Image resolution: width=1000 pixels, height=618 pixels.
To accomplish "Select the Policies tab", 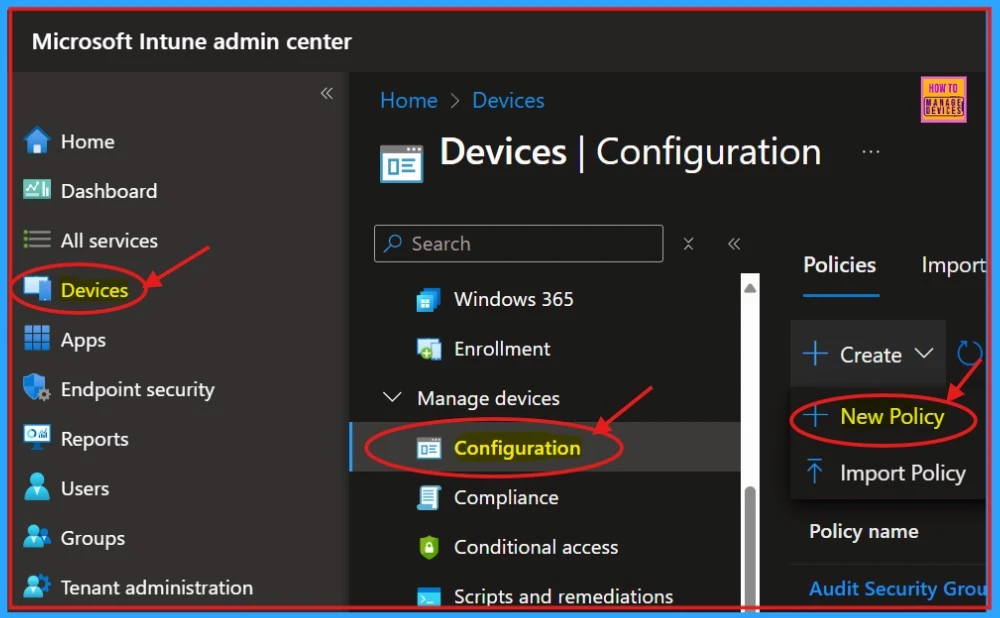I will point(839,265).
